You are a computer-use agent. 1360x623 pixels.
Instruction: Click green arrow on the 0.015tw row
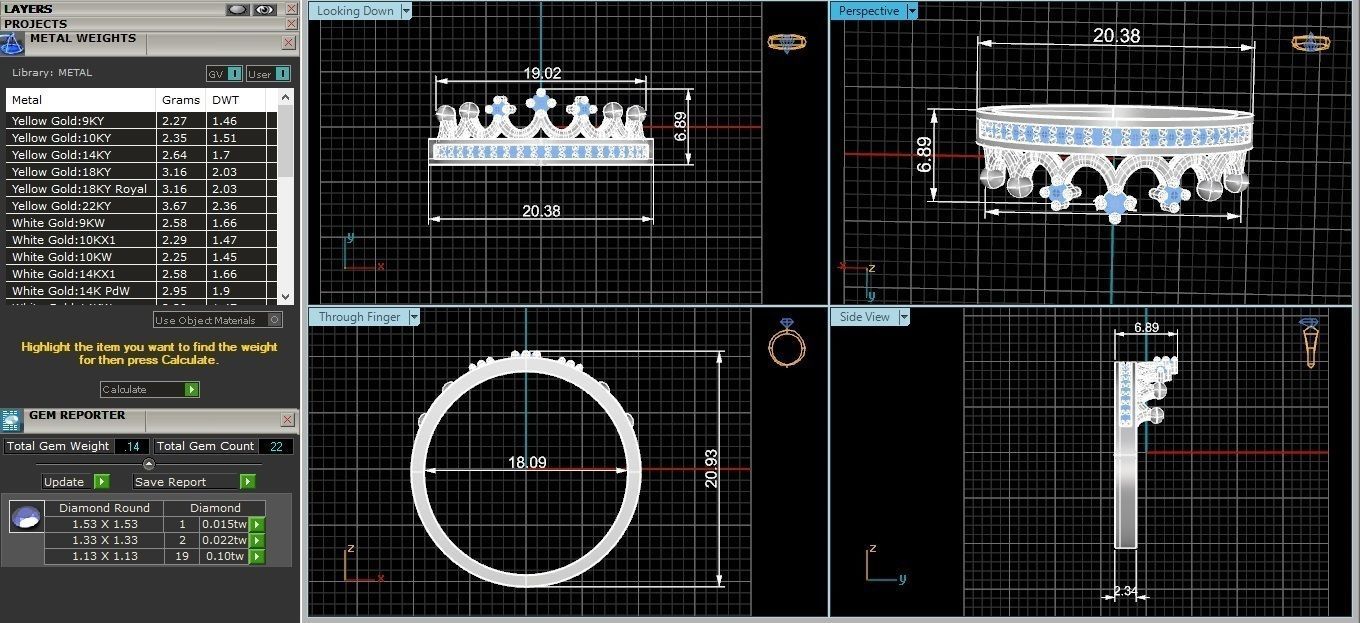[256, 524]
